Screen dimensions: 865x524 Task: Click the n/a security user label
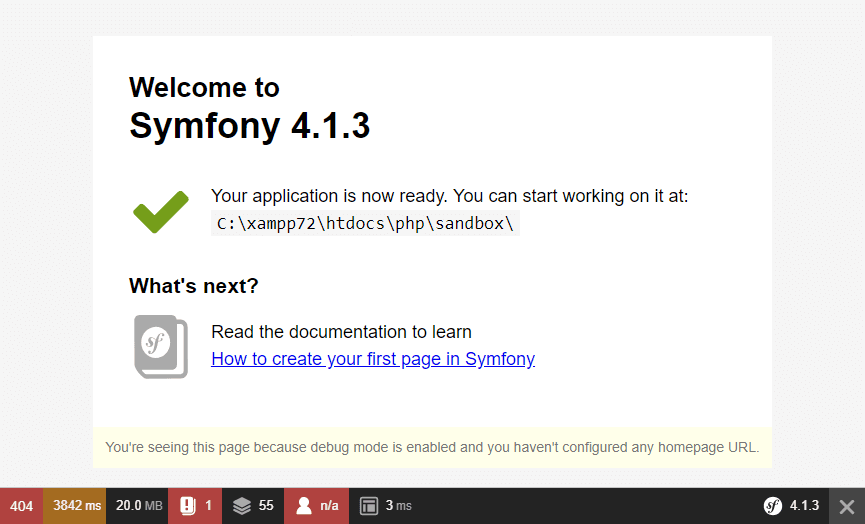point(329,506)
